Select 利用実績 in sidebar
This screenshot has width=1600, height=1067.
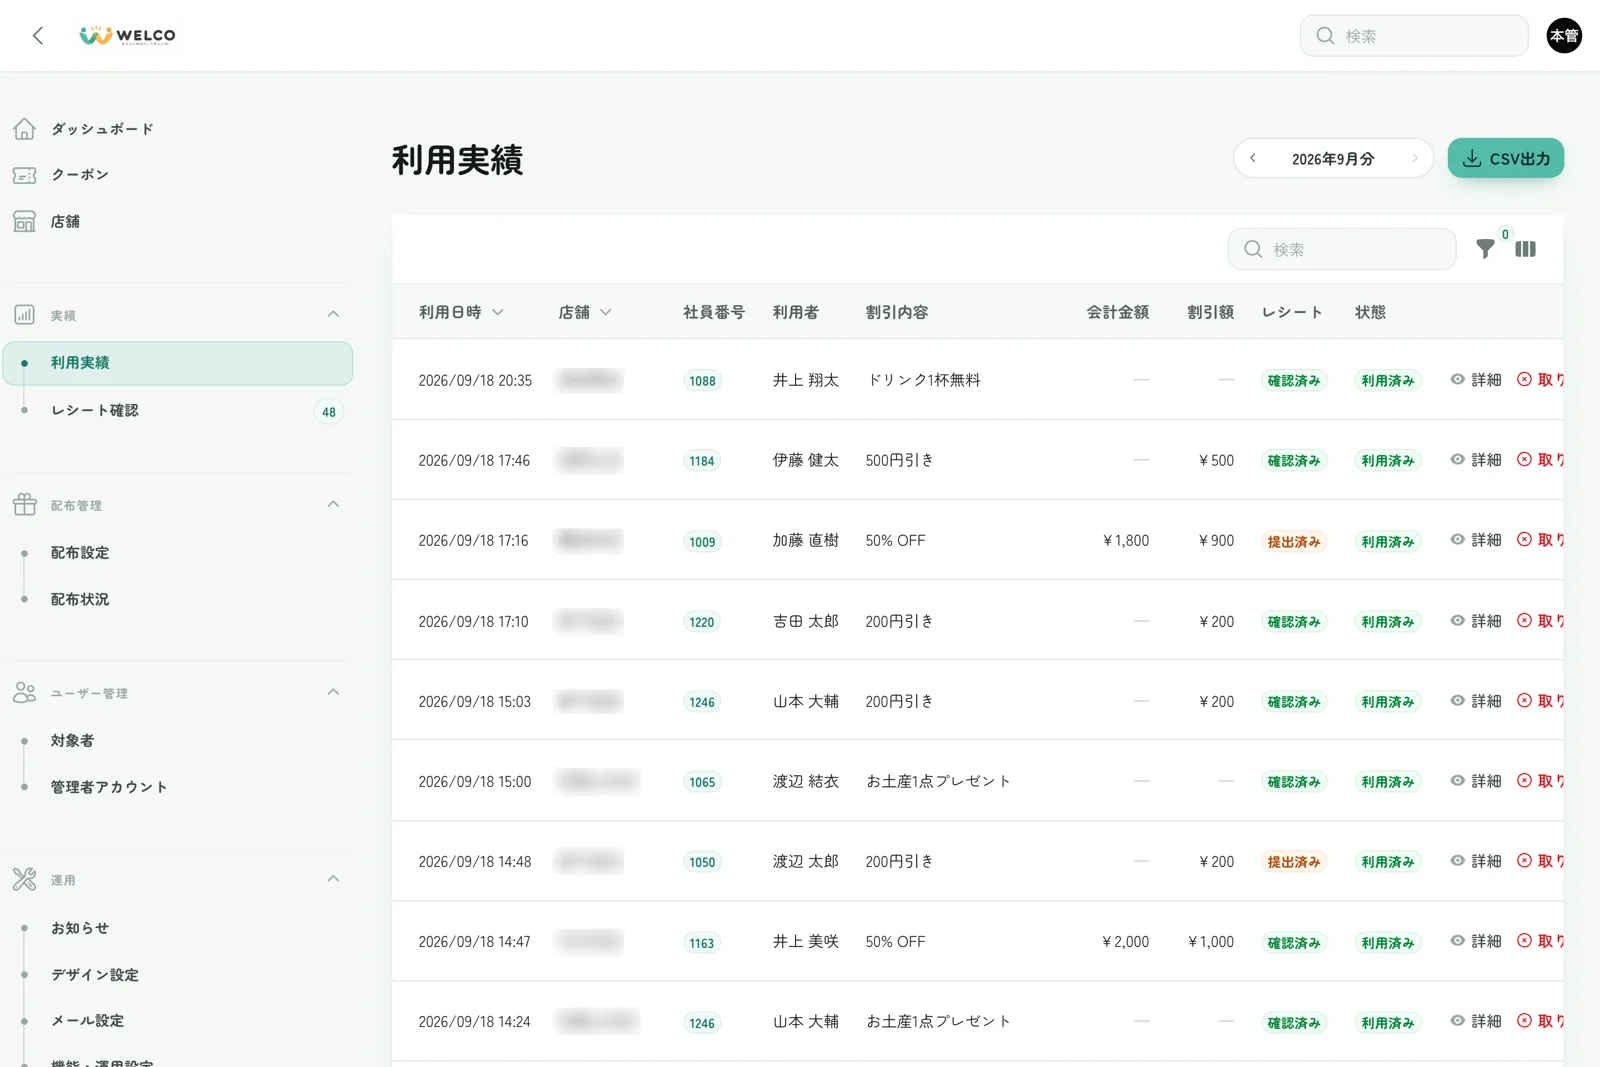coord(178,363)
